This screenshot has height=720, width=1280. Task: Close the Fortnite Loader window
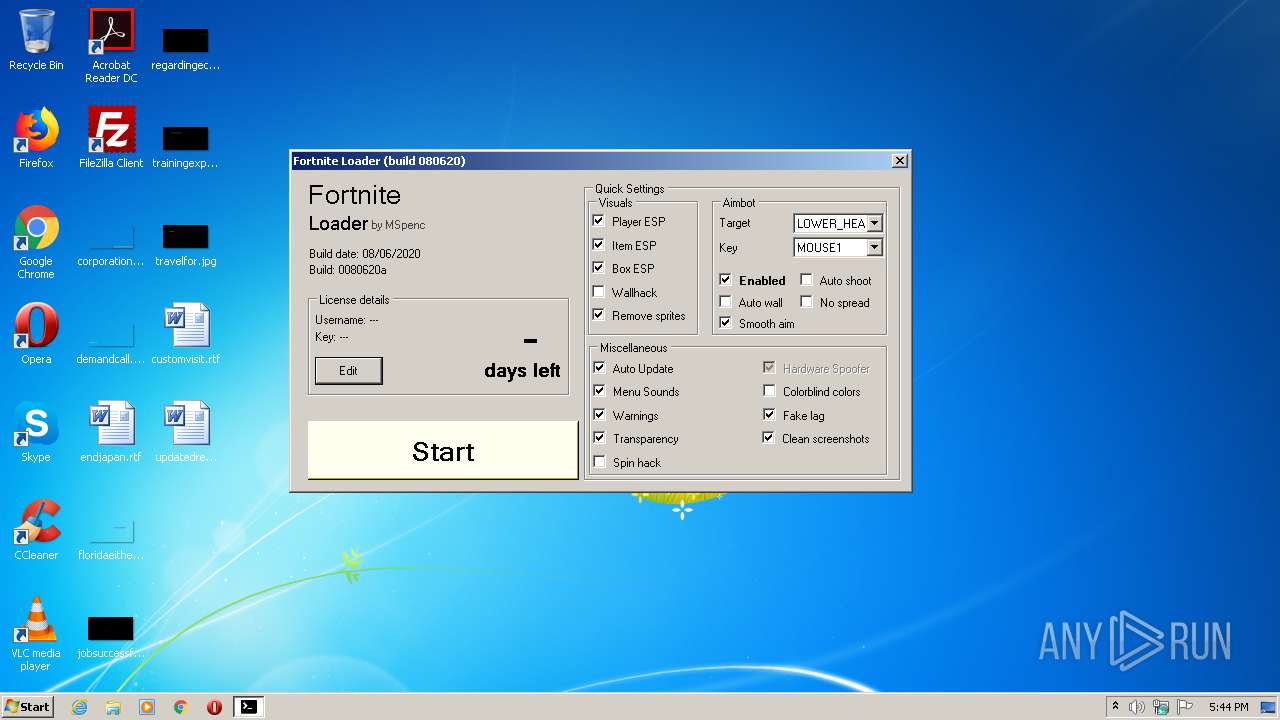(x=899, y=161)
